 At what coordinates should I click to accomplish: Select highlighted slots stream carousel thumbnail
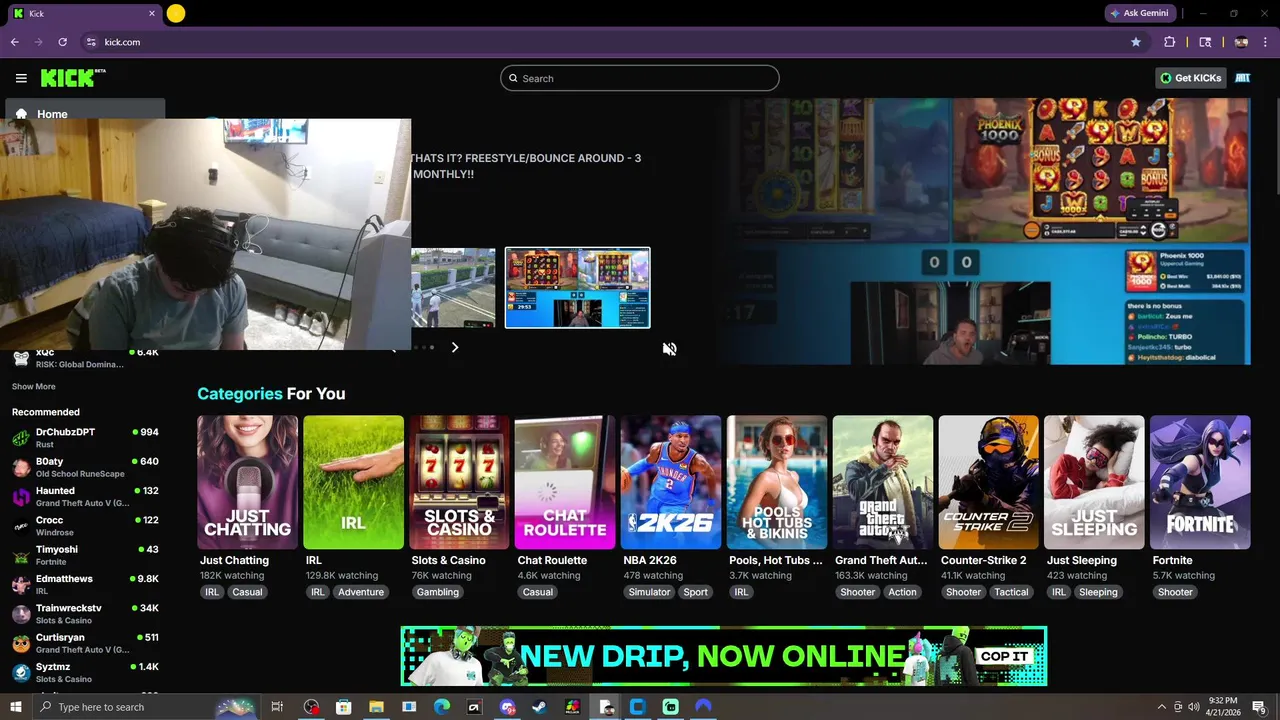[x=578, y=288]
